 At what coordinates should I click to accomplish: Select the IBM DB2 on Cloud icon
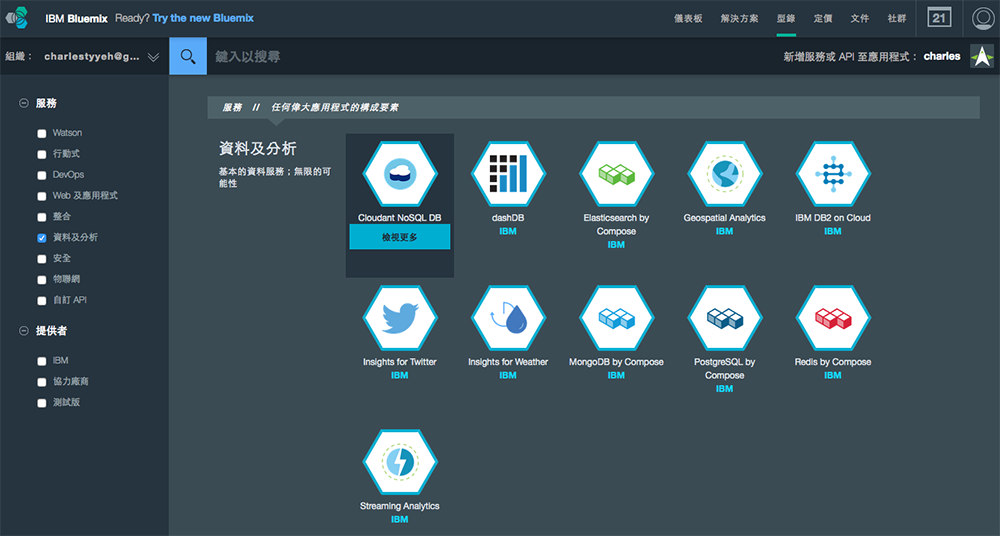[x=832, y=174]
